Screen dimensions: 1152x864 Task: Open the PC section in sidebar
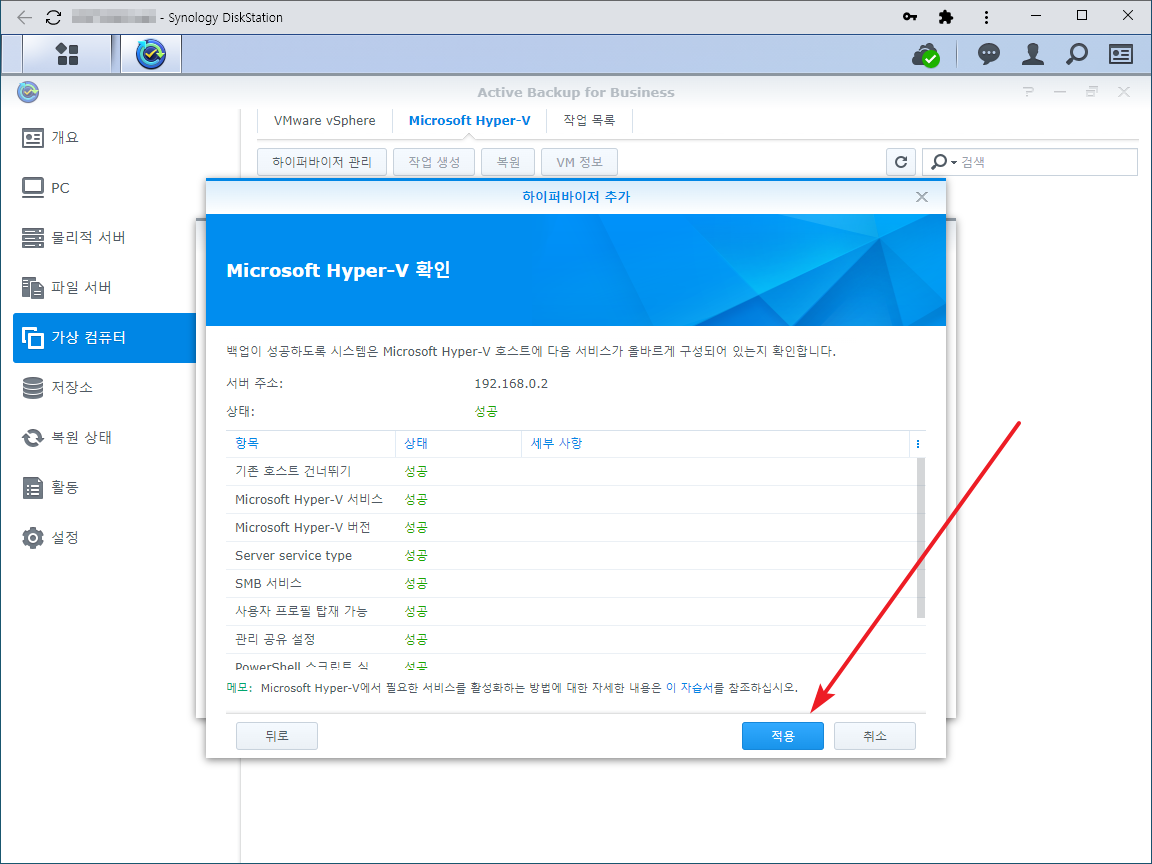click(105, 187)
